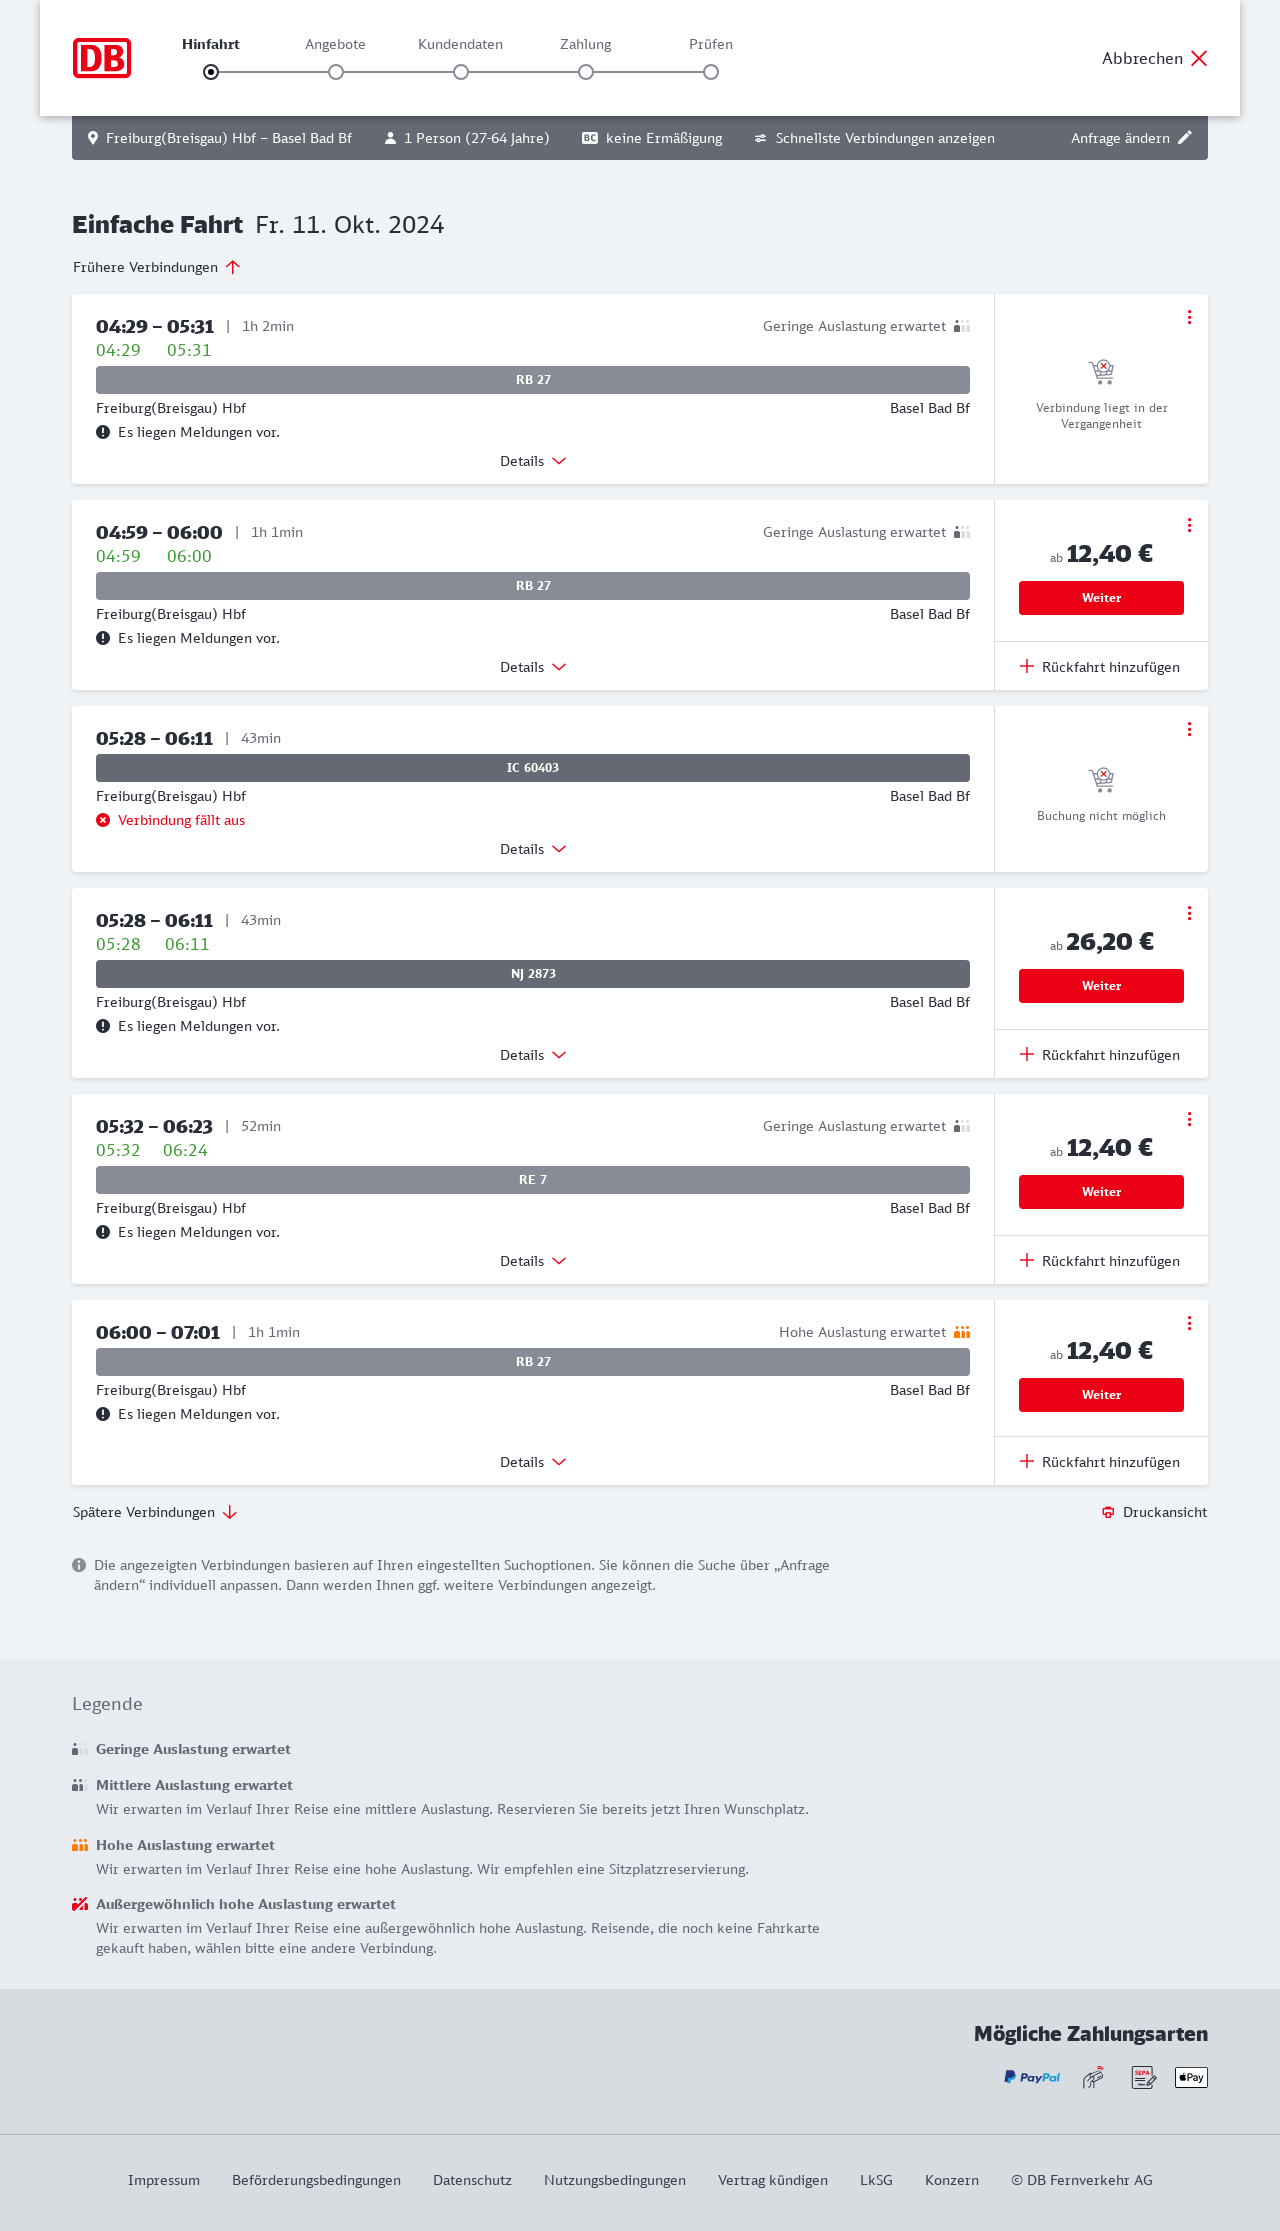Click the Apple Pay payment icon
This screenshot has height=2231, width=1280.
coord(1191,2077)
